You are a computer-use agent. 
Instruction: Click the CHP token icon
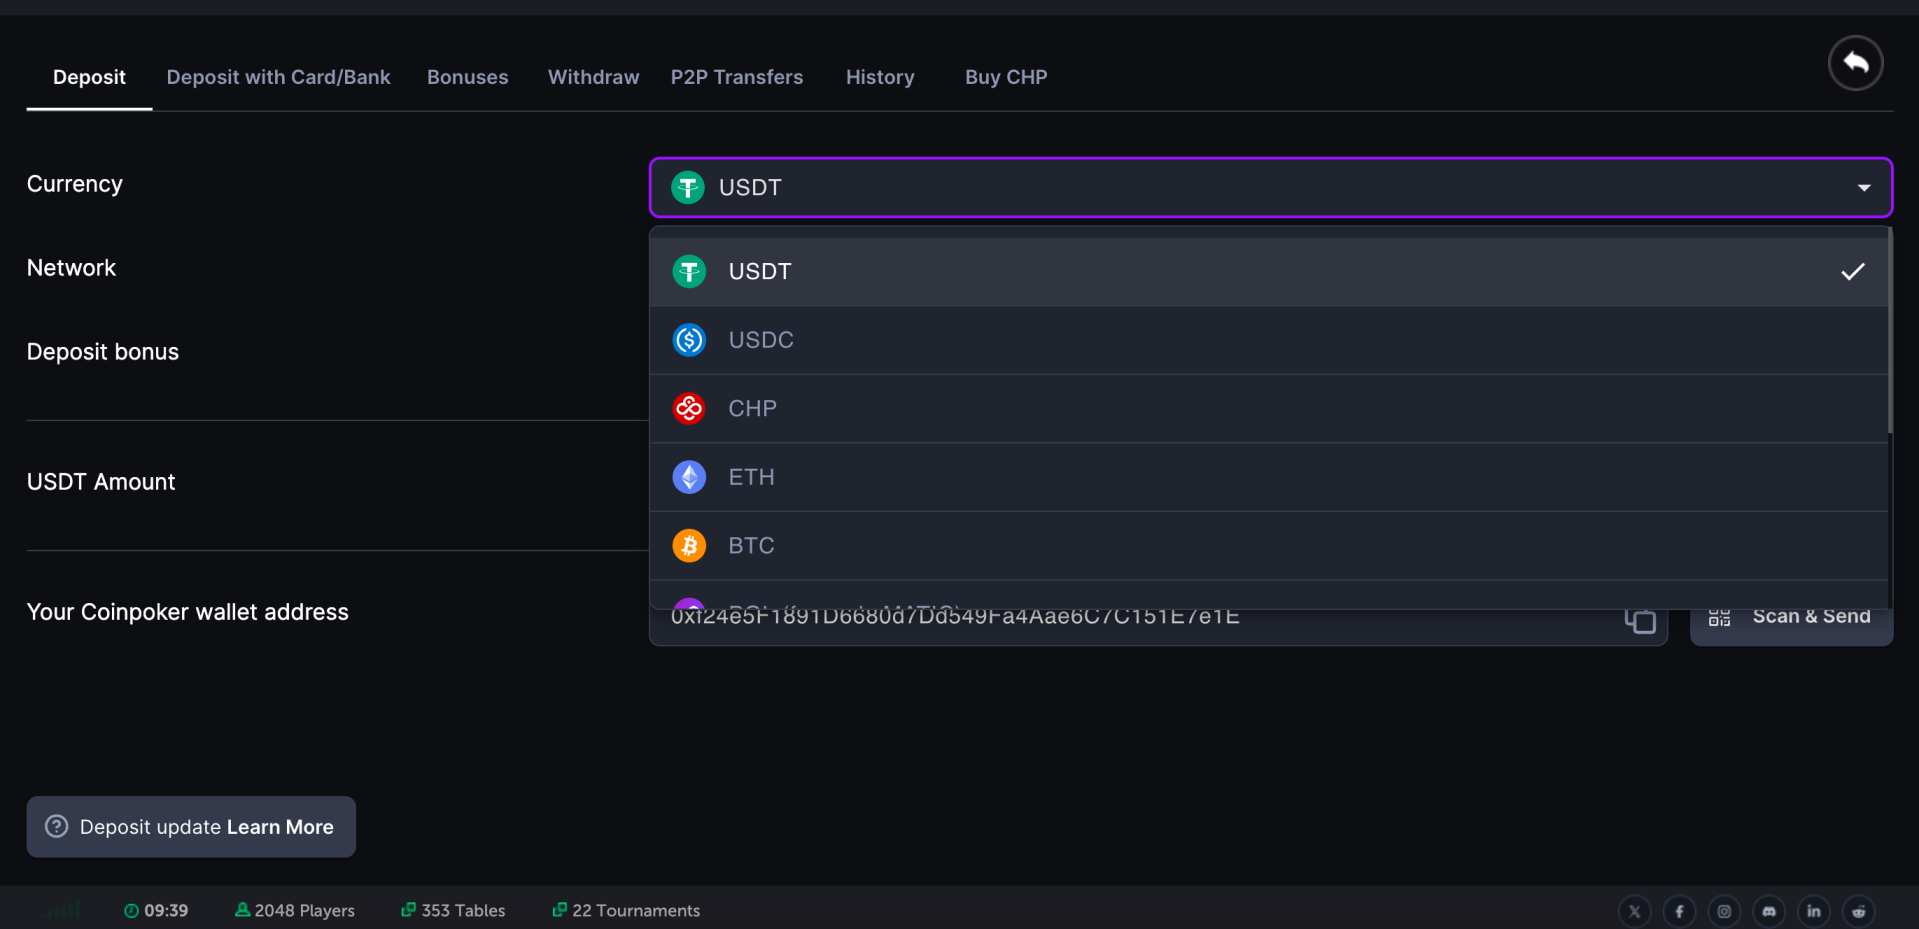click(x=689, y=408)
